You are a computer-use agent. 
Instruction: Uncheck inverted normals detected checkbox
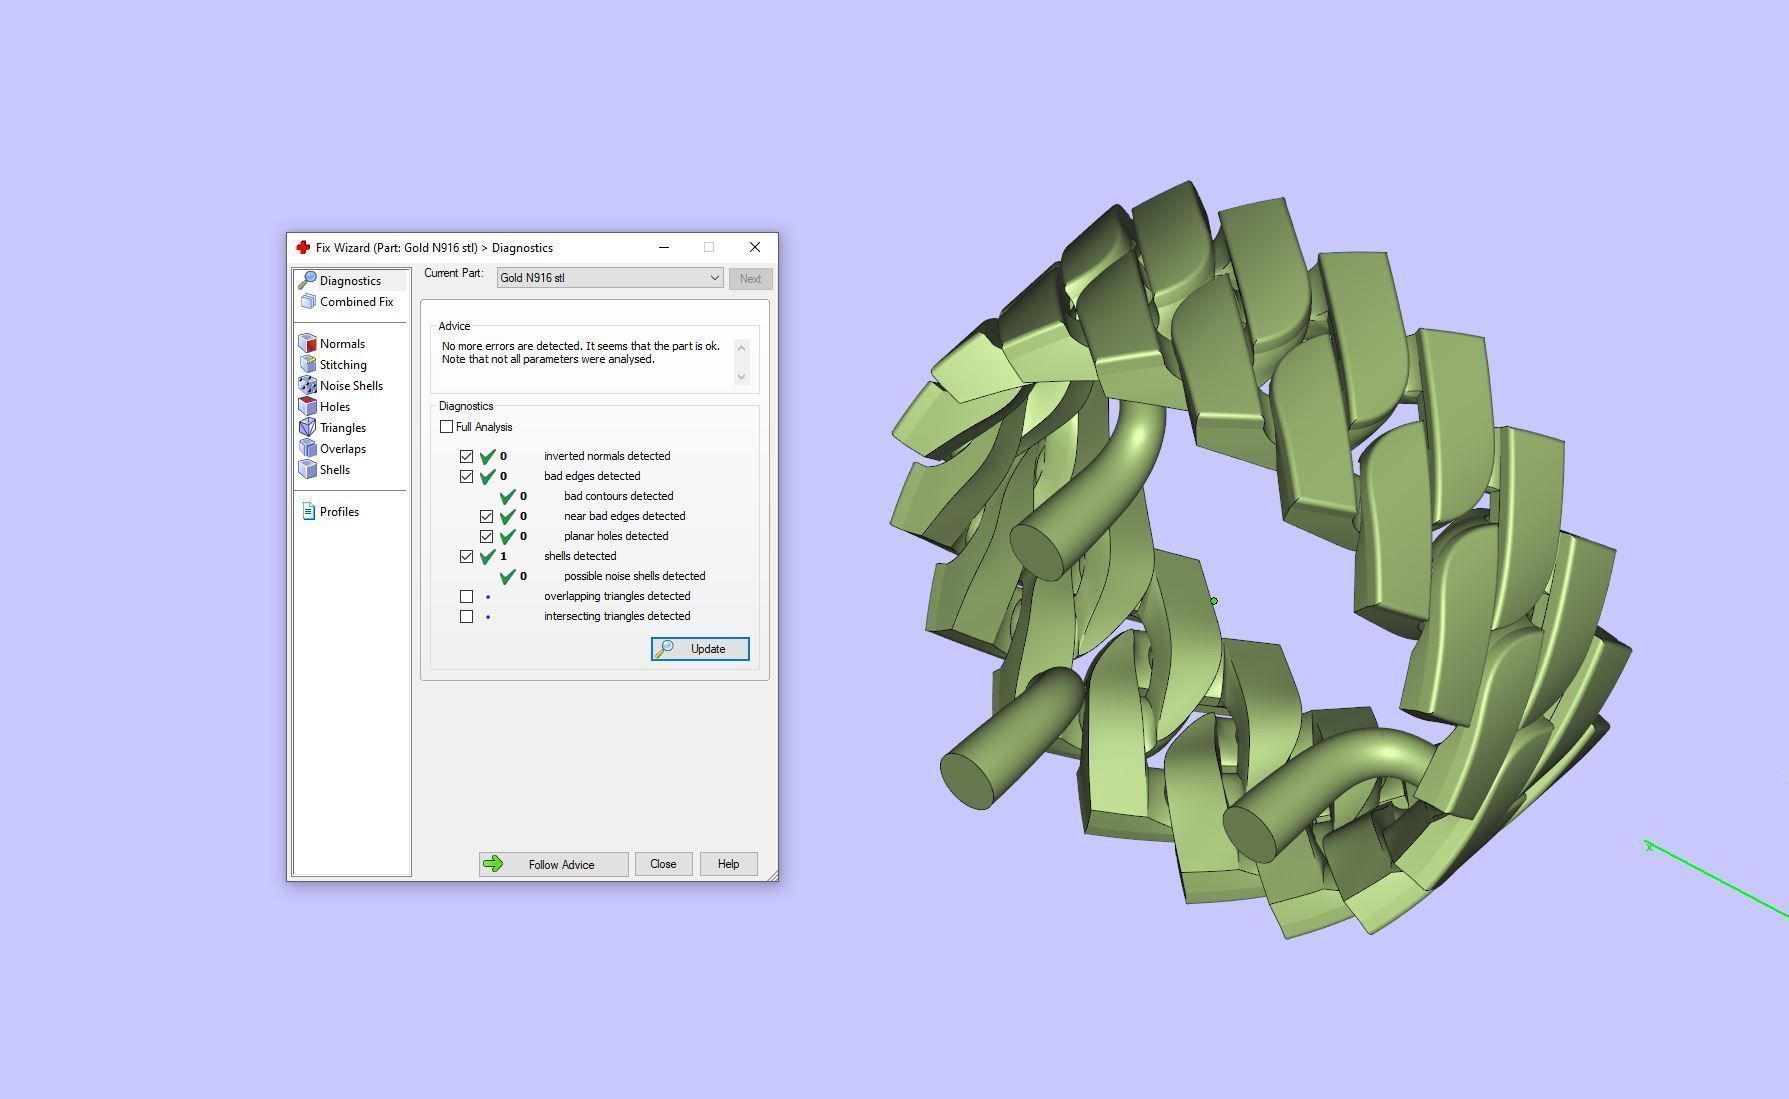tap(467, 456)
